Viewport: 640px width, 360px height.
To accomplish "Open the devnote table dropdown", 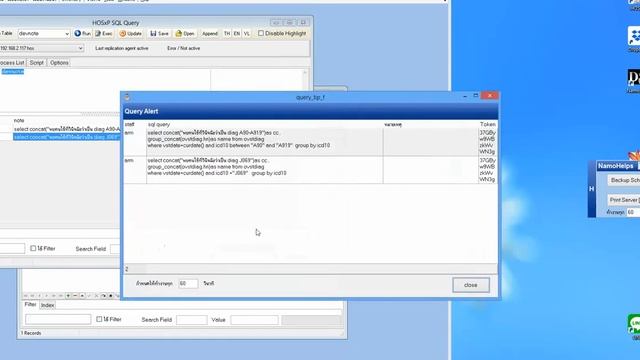I will click(67, 33).
